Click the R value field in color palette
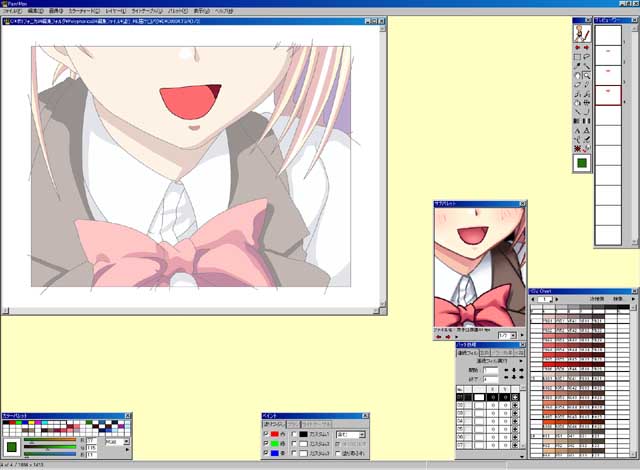640x470 pixels. (x=91, y=441)
